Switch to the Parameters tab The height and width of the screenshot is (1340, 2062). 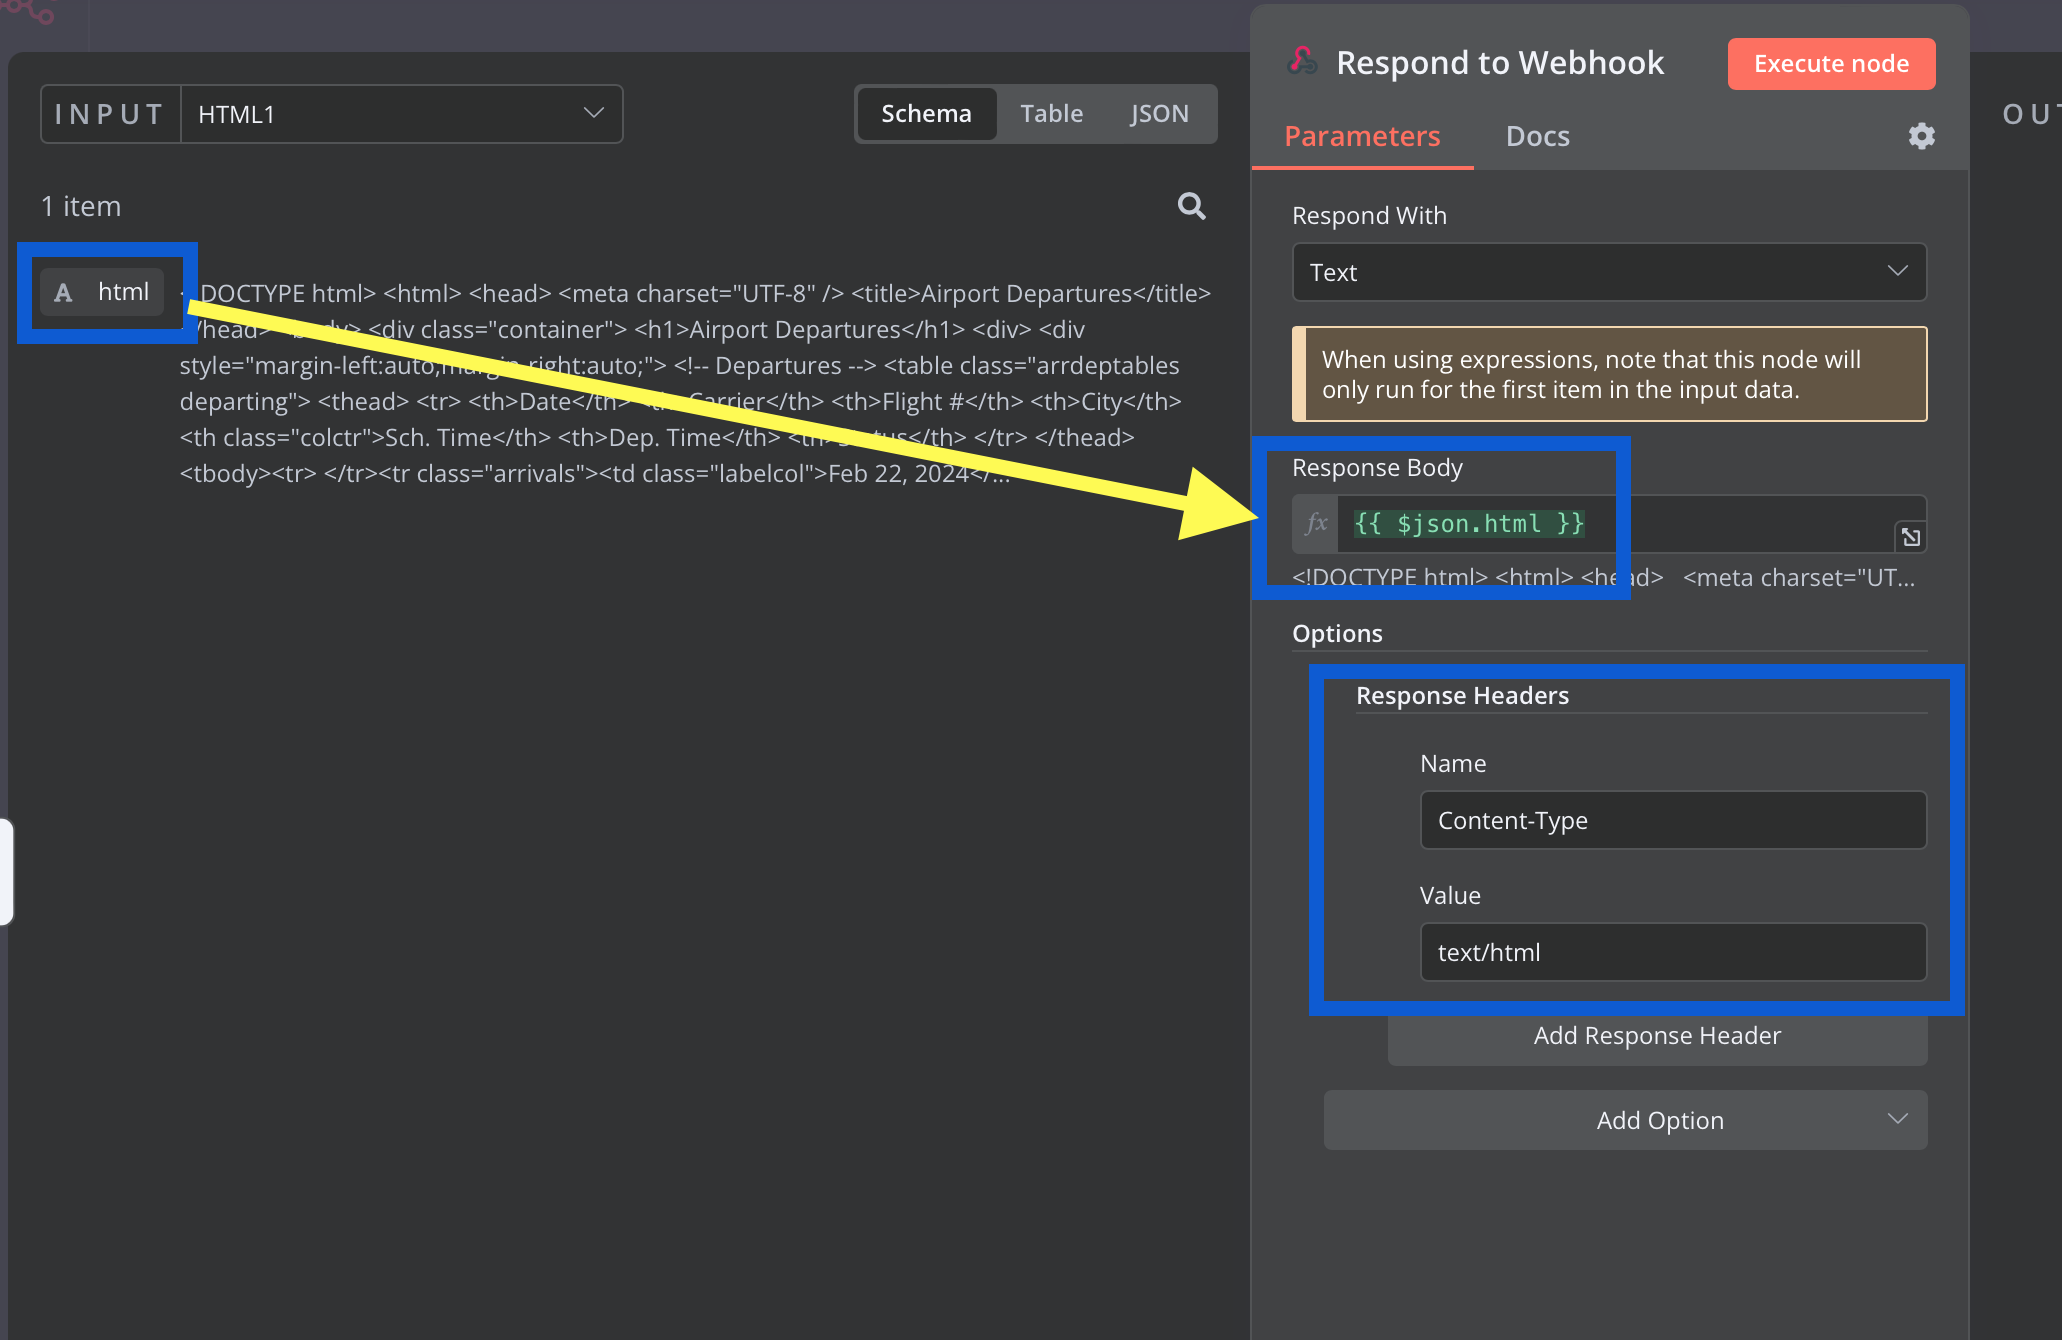tap(1360, 134)
